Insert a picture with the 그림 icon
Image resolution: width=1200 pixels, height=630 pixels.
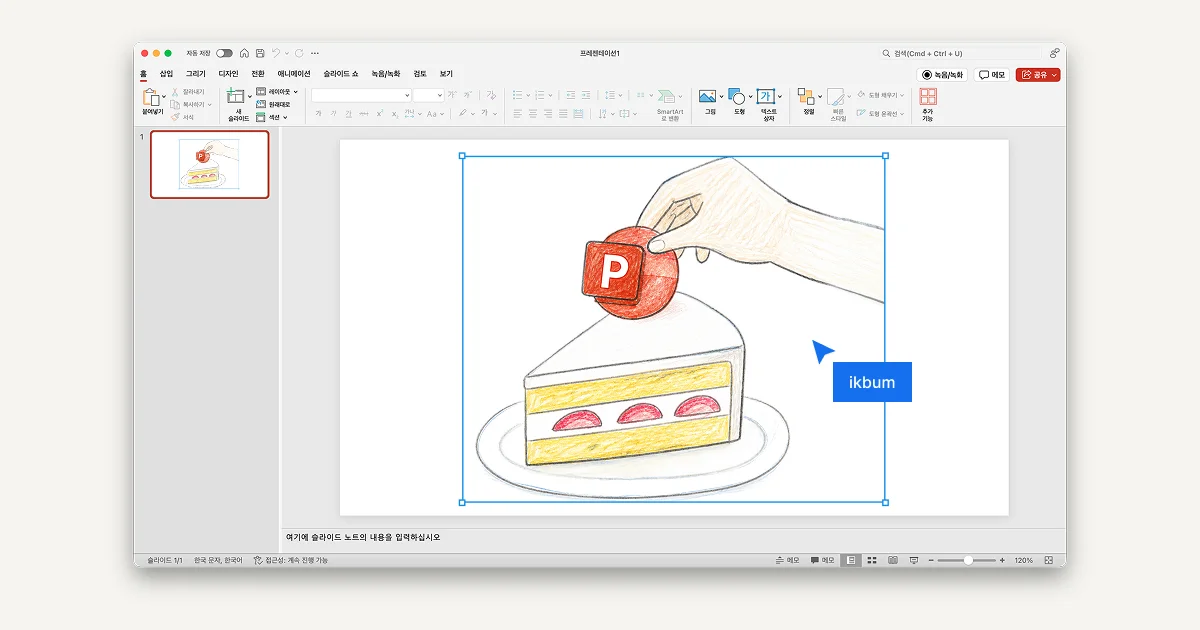(708, 97)
